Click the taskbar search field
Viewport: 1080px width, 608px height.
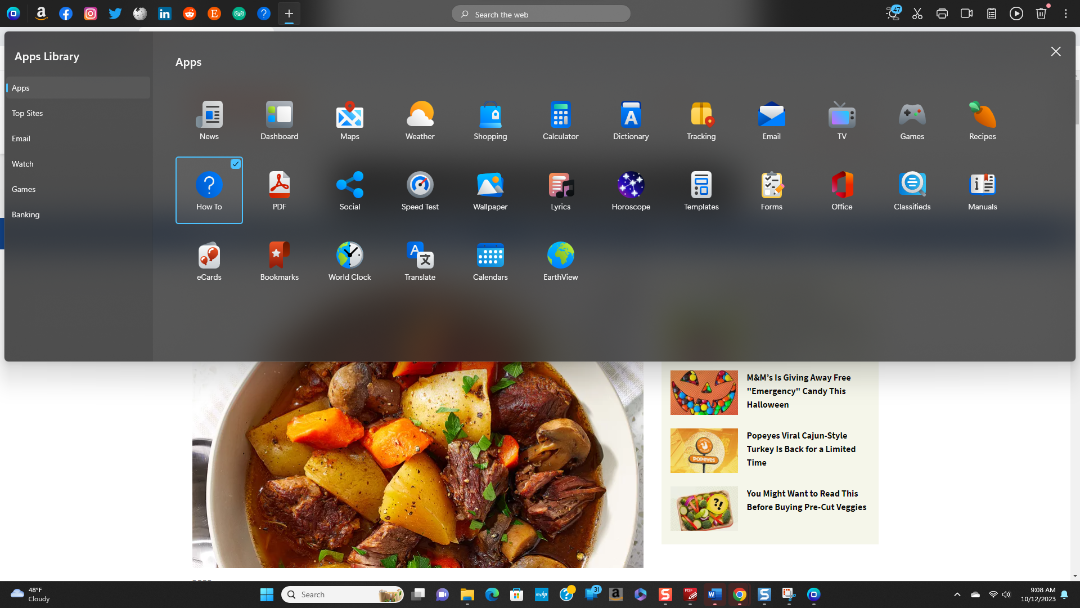(x=340, y=594)
